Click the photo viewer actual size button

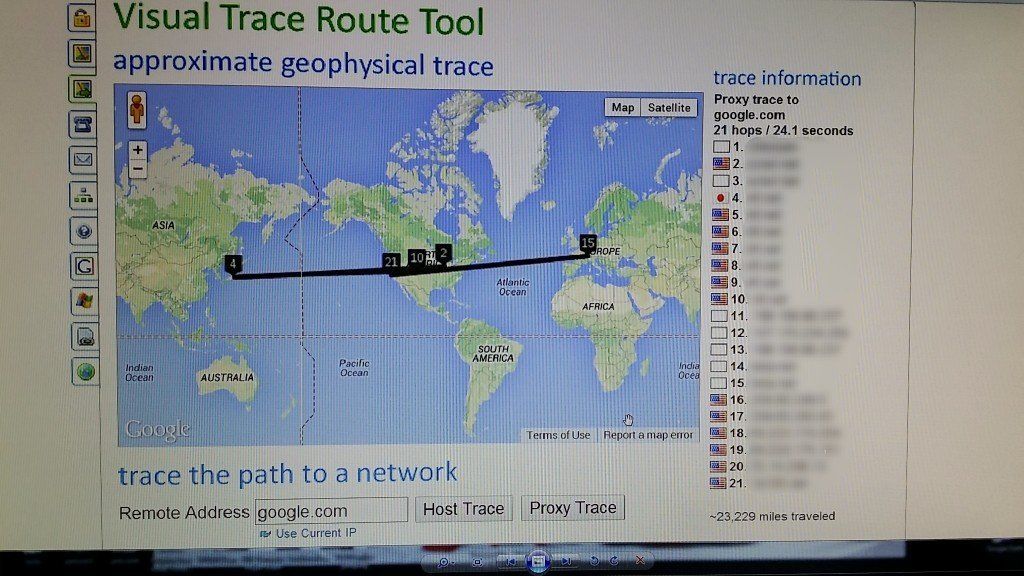pos(477,562)
